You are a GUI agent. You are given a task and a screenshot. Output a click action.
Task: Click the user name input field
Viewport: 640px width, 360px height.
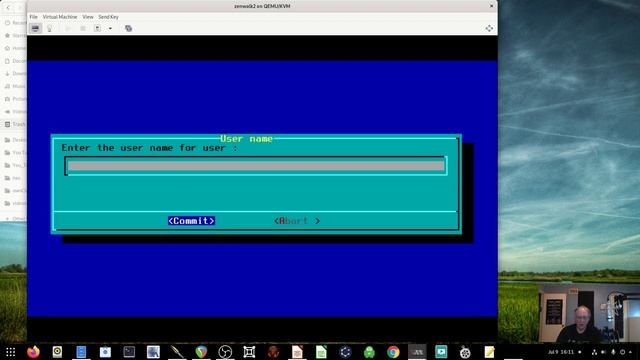(256, 165)
